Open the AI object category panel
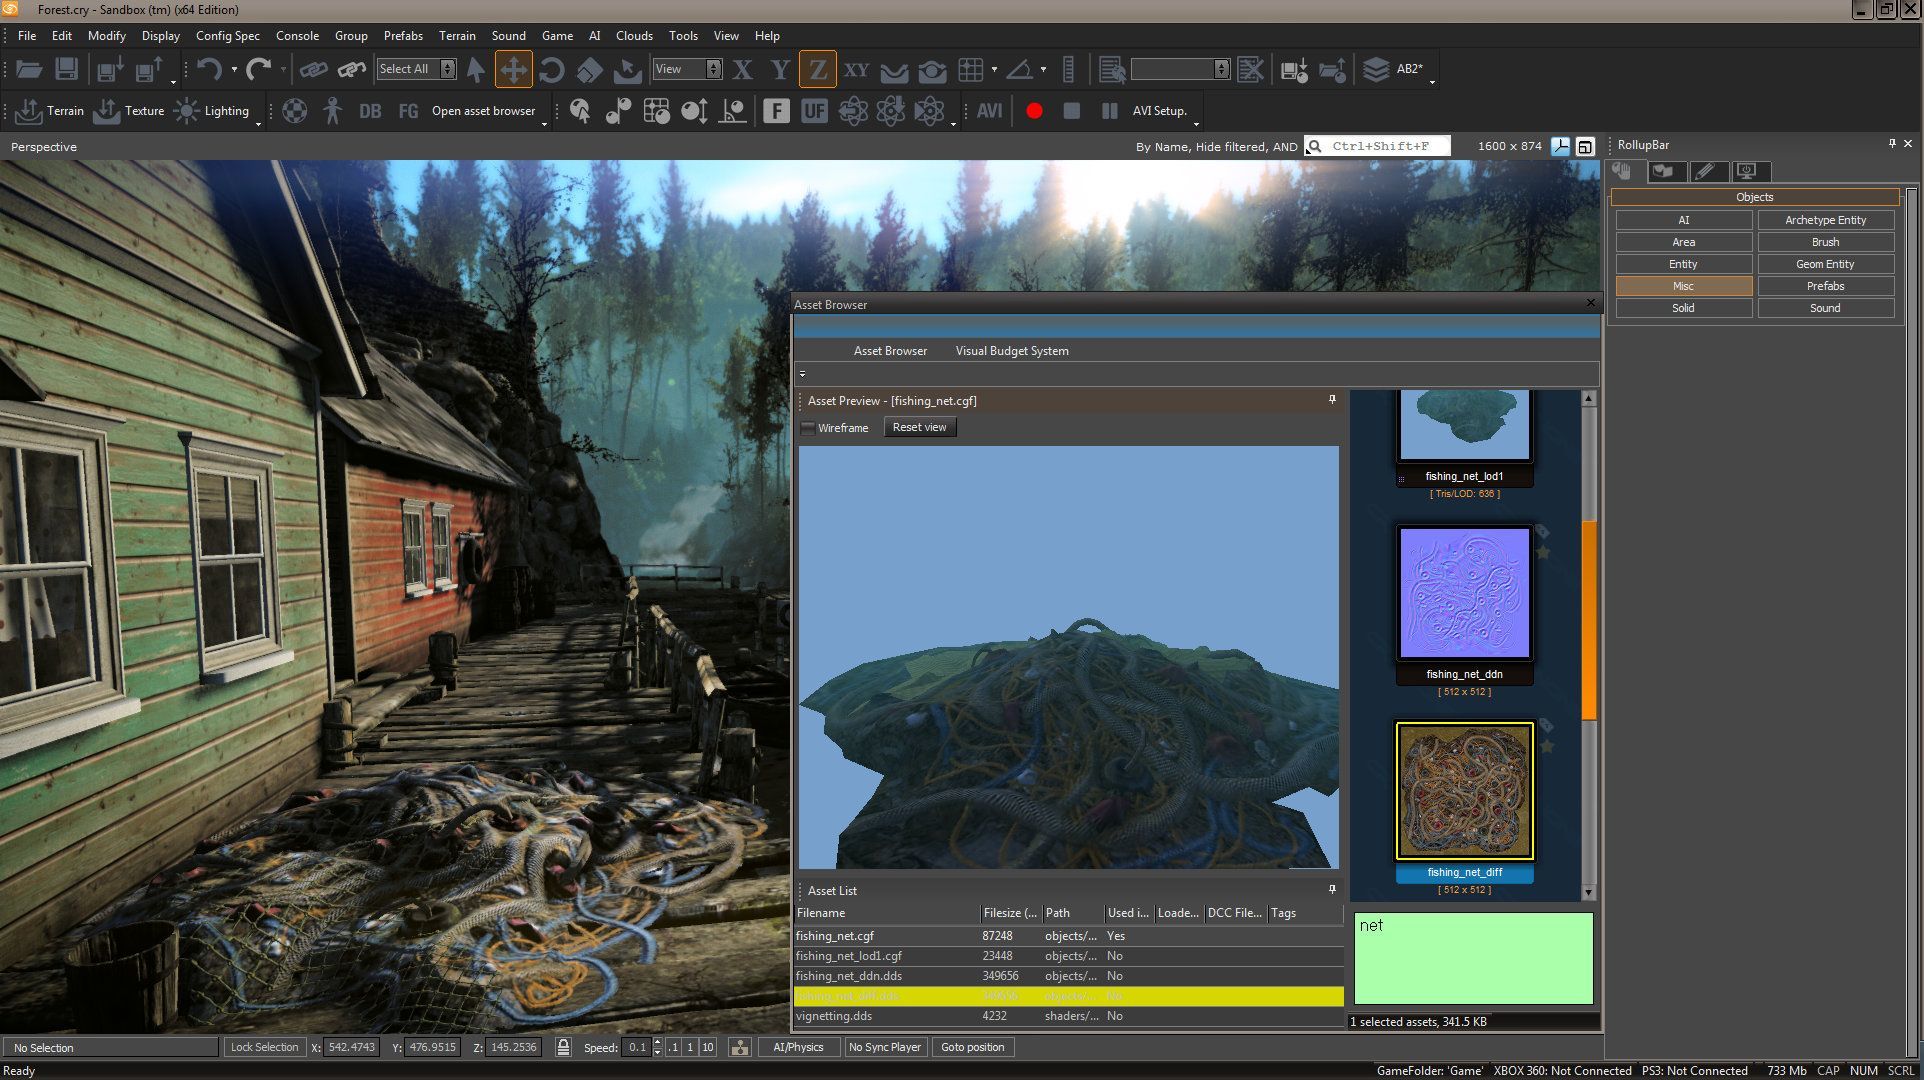The image size is (1924, 1080). (1684, 219)
